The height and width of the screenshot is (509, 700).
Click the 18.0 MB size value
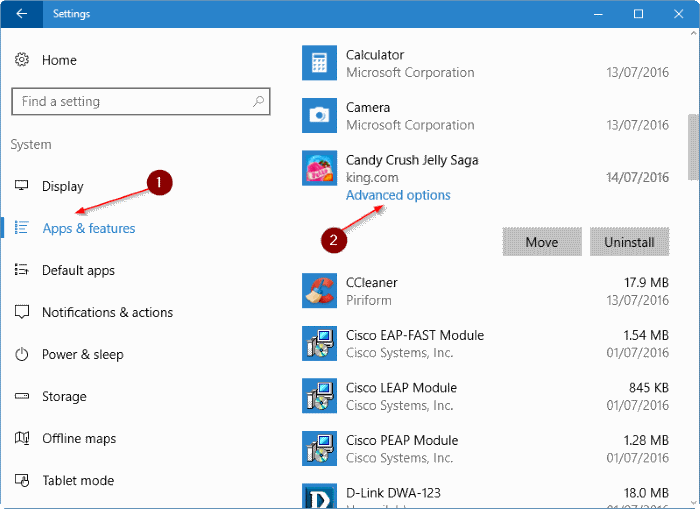pos(646,493)
